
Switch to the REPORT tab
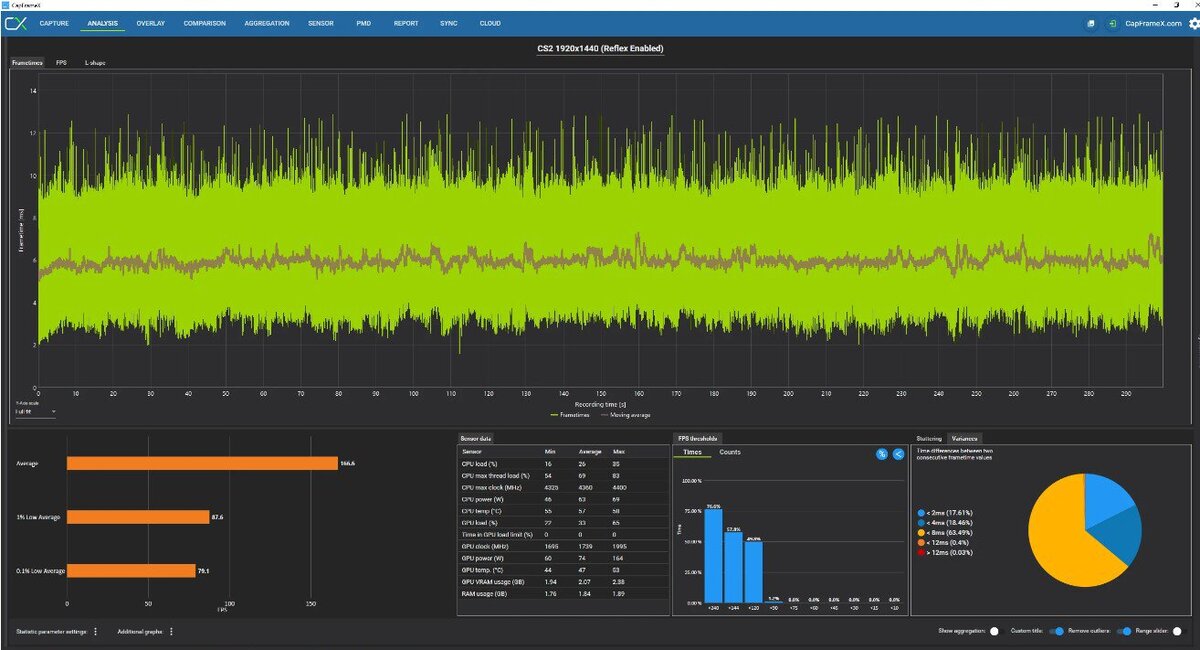point(406,23)
